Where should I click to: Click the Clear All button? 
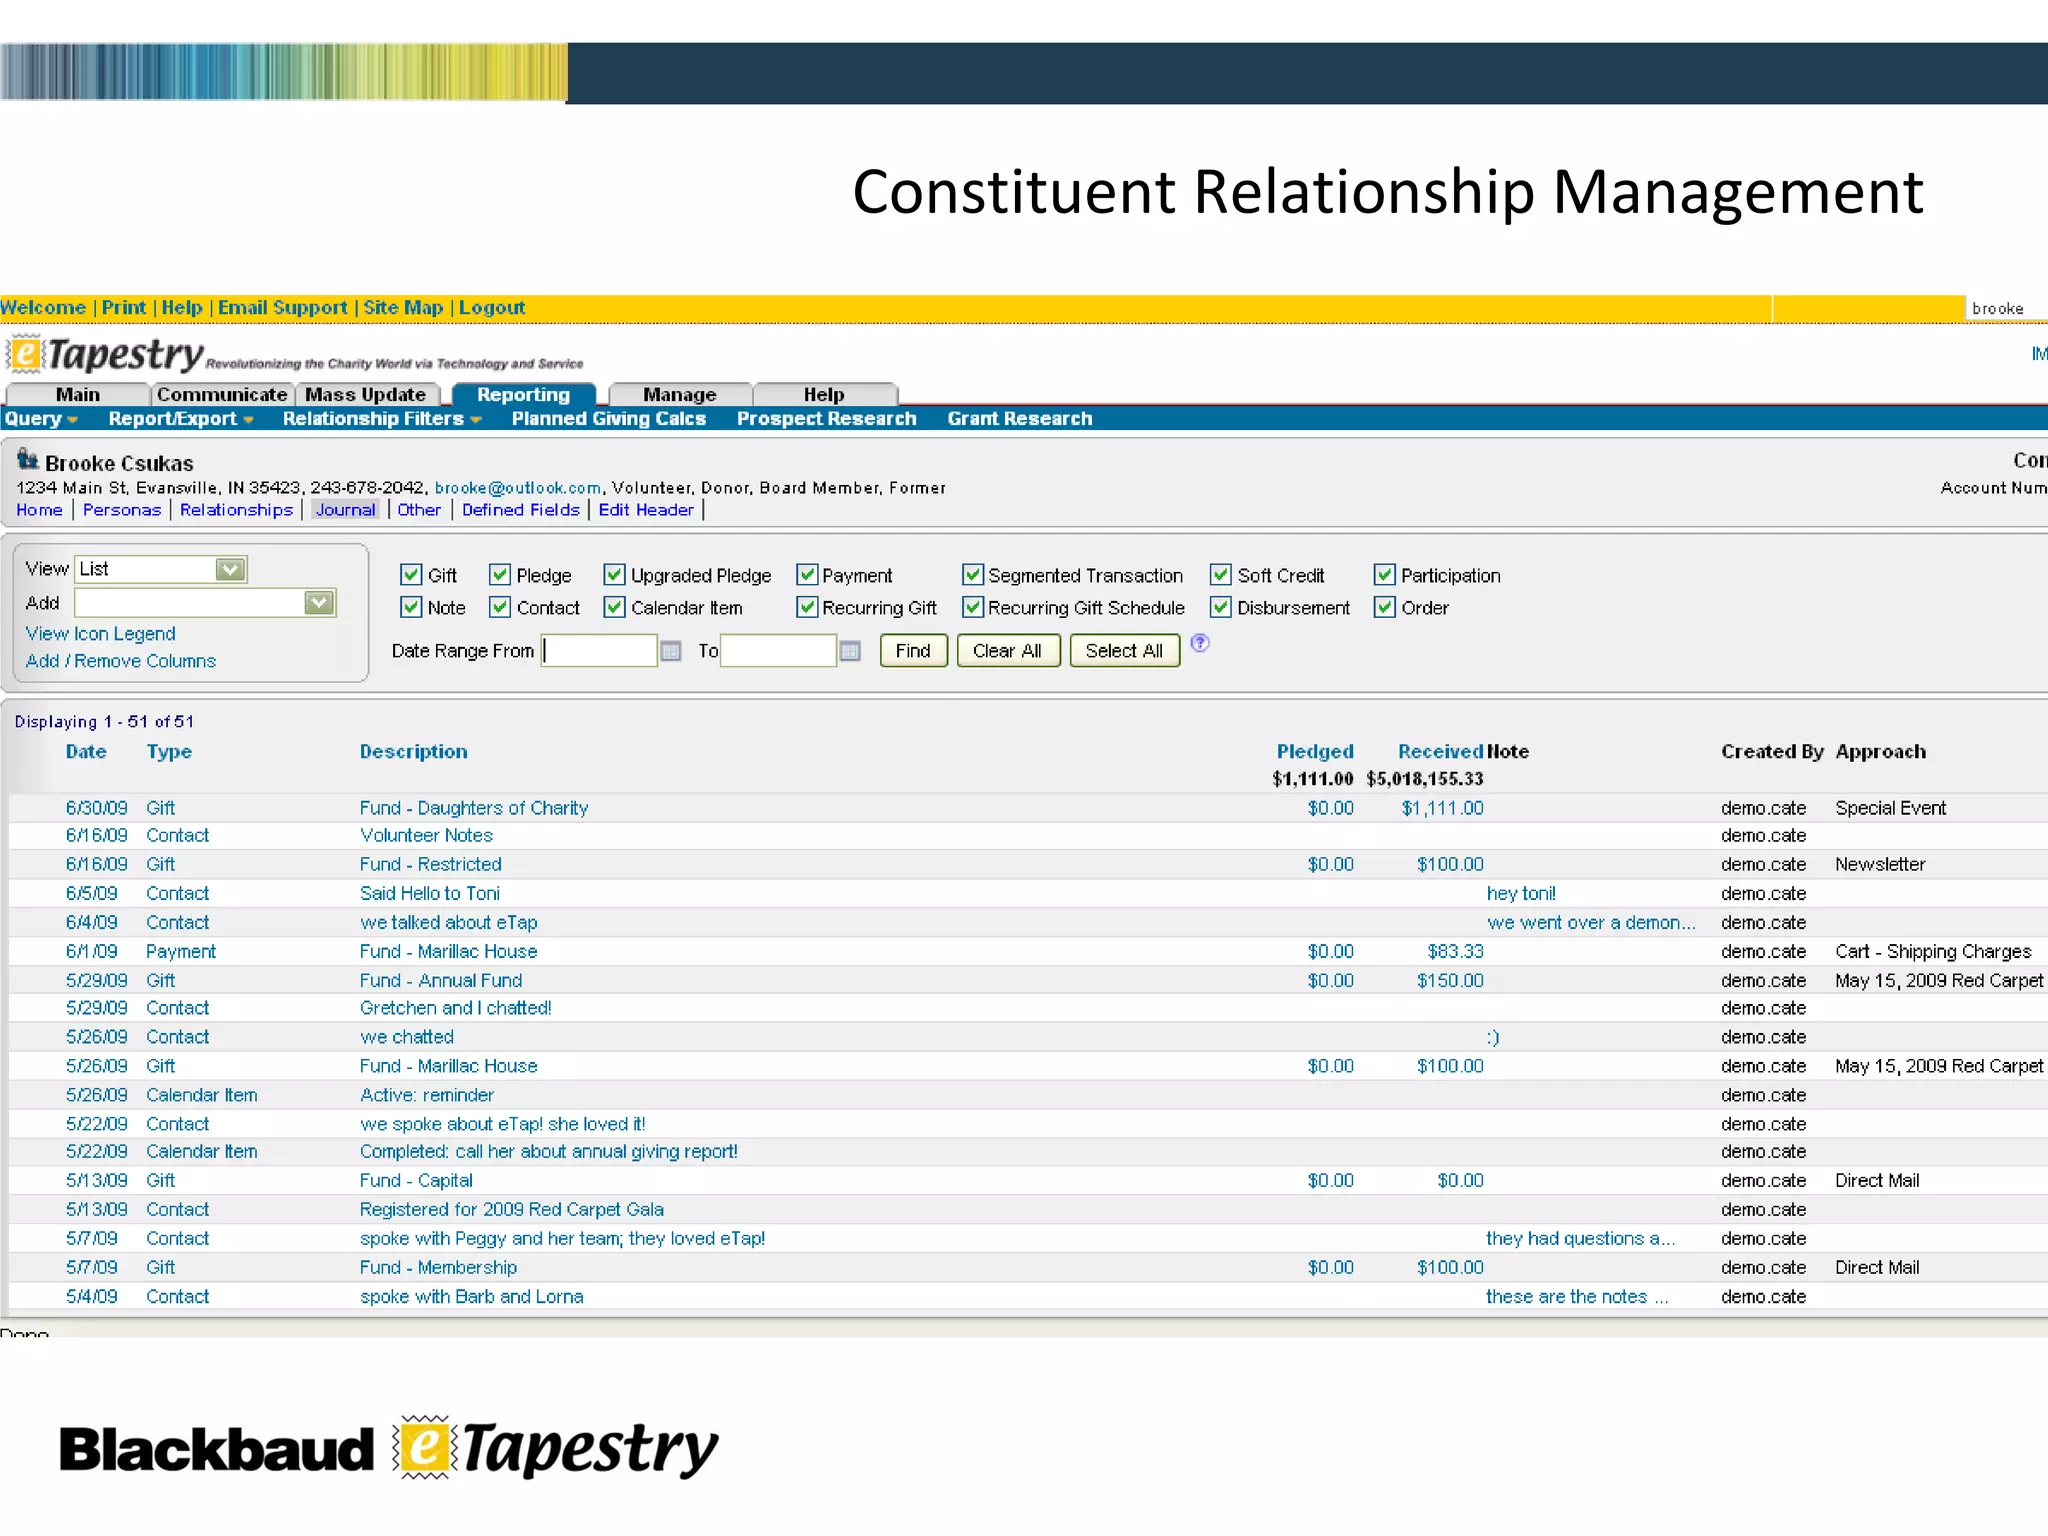1008,651
